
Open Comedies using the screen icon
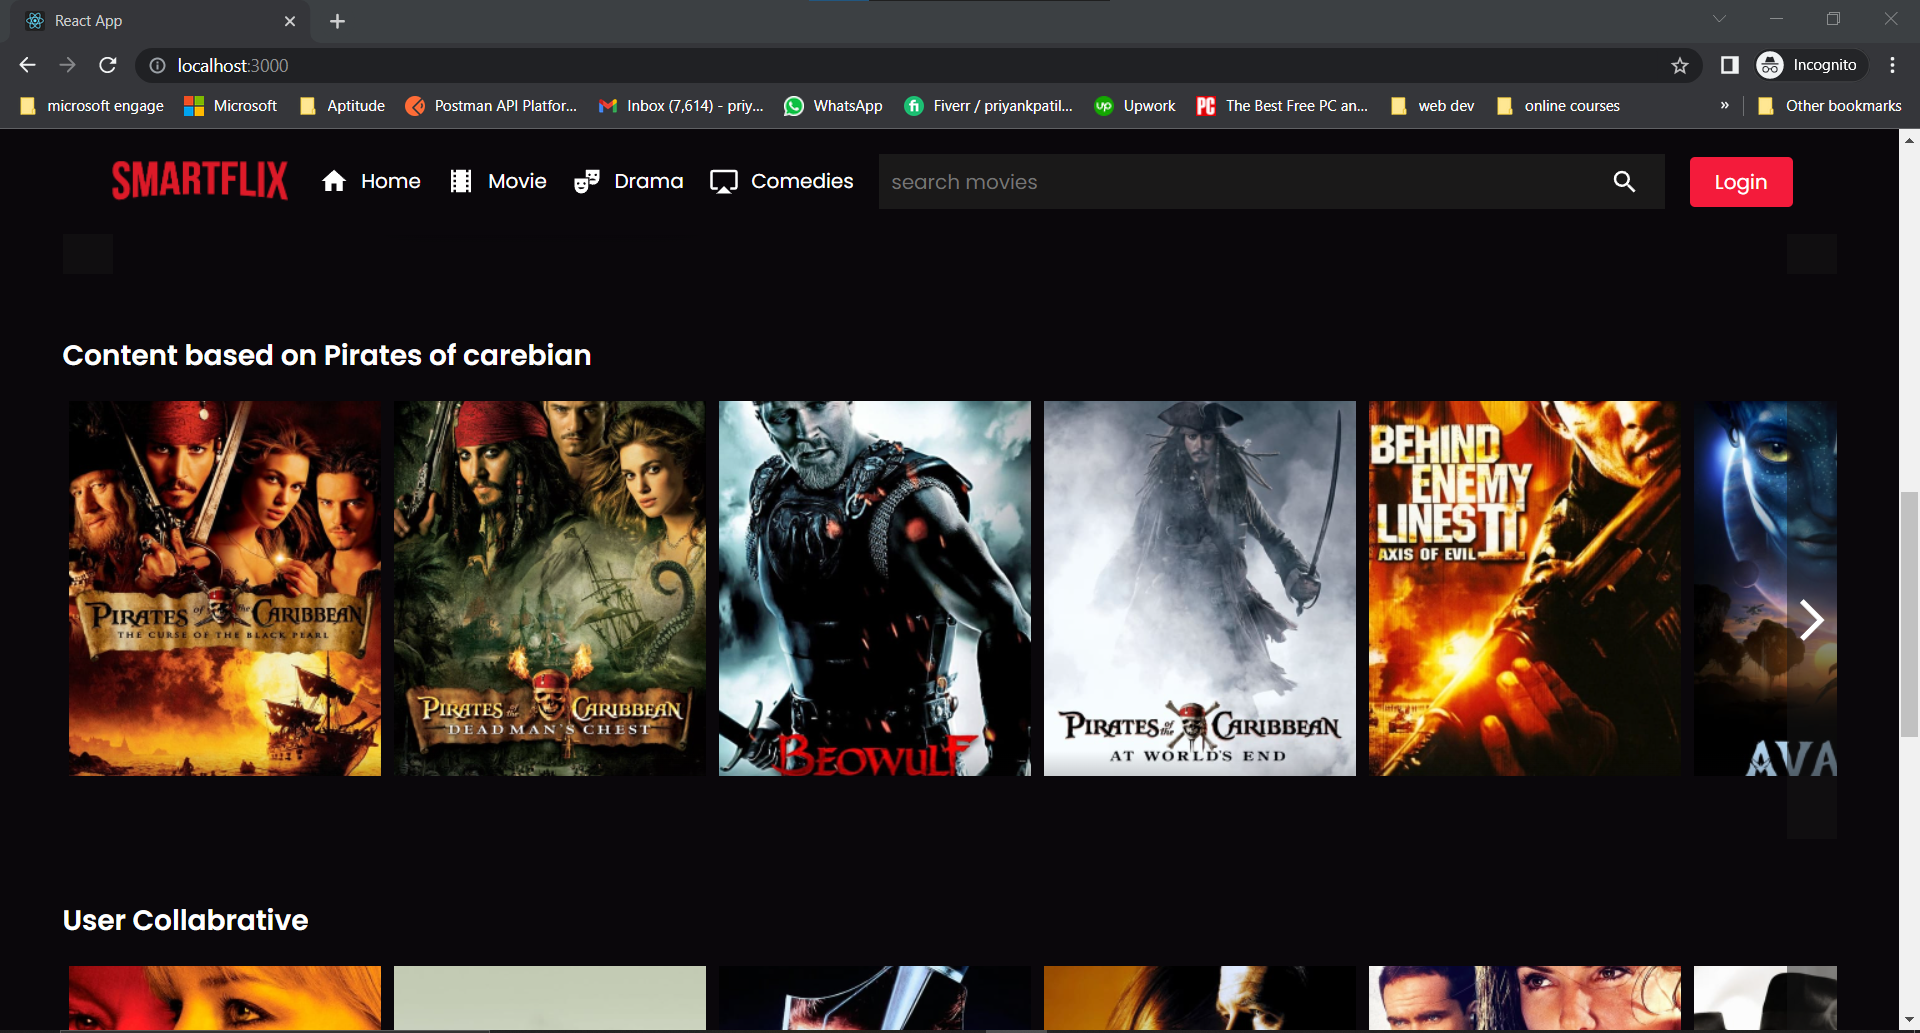coord(723,181)
